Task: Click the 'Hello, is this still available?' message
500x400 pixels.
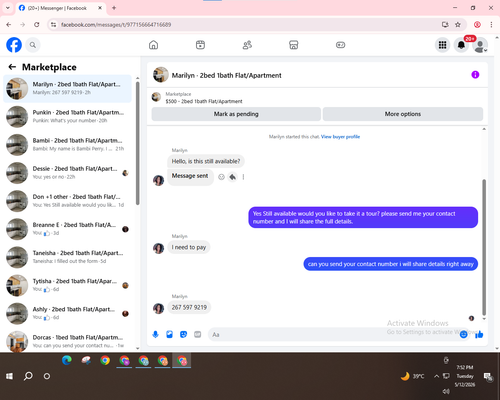Action: 206,161
